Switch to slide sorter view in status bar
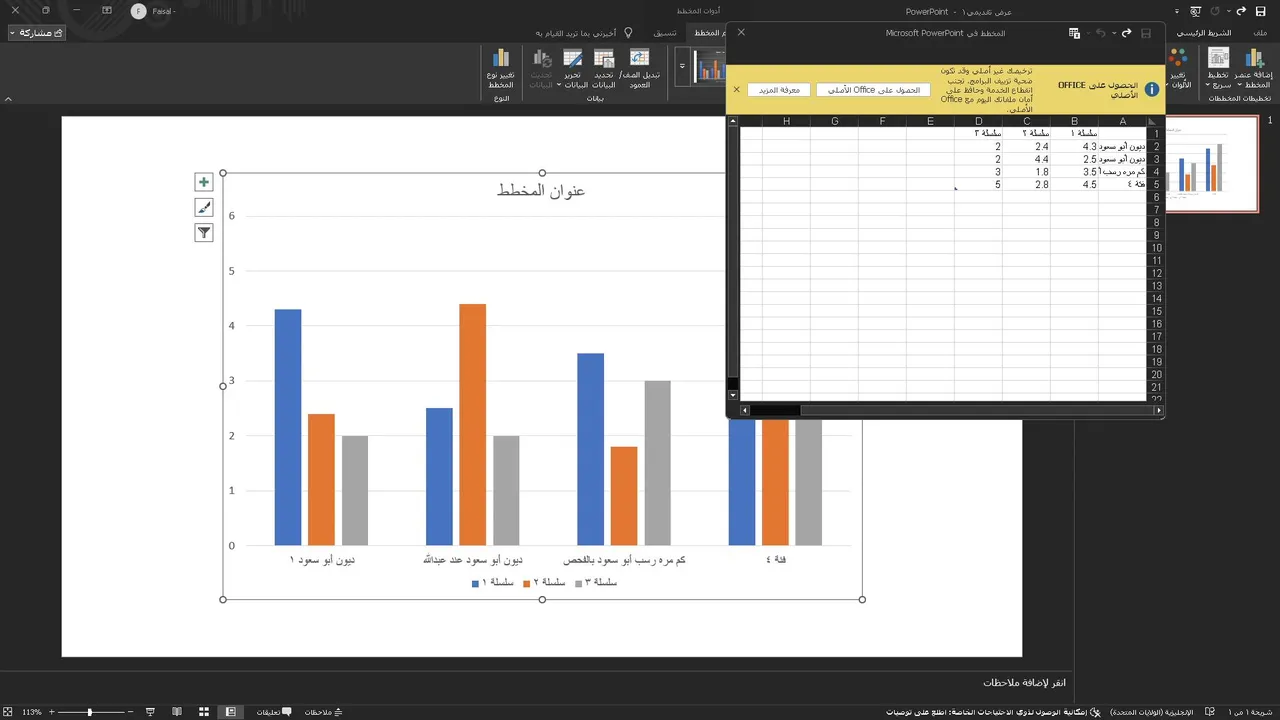1280x720 pixels. [204, 712]
